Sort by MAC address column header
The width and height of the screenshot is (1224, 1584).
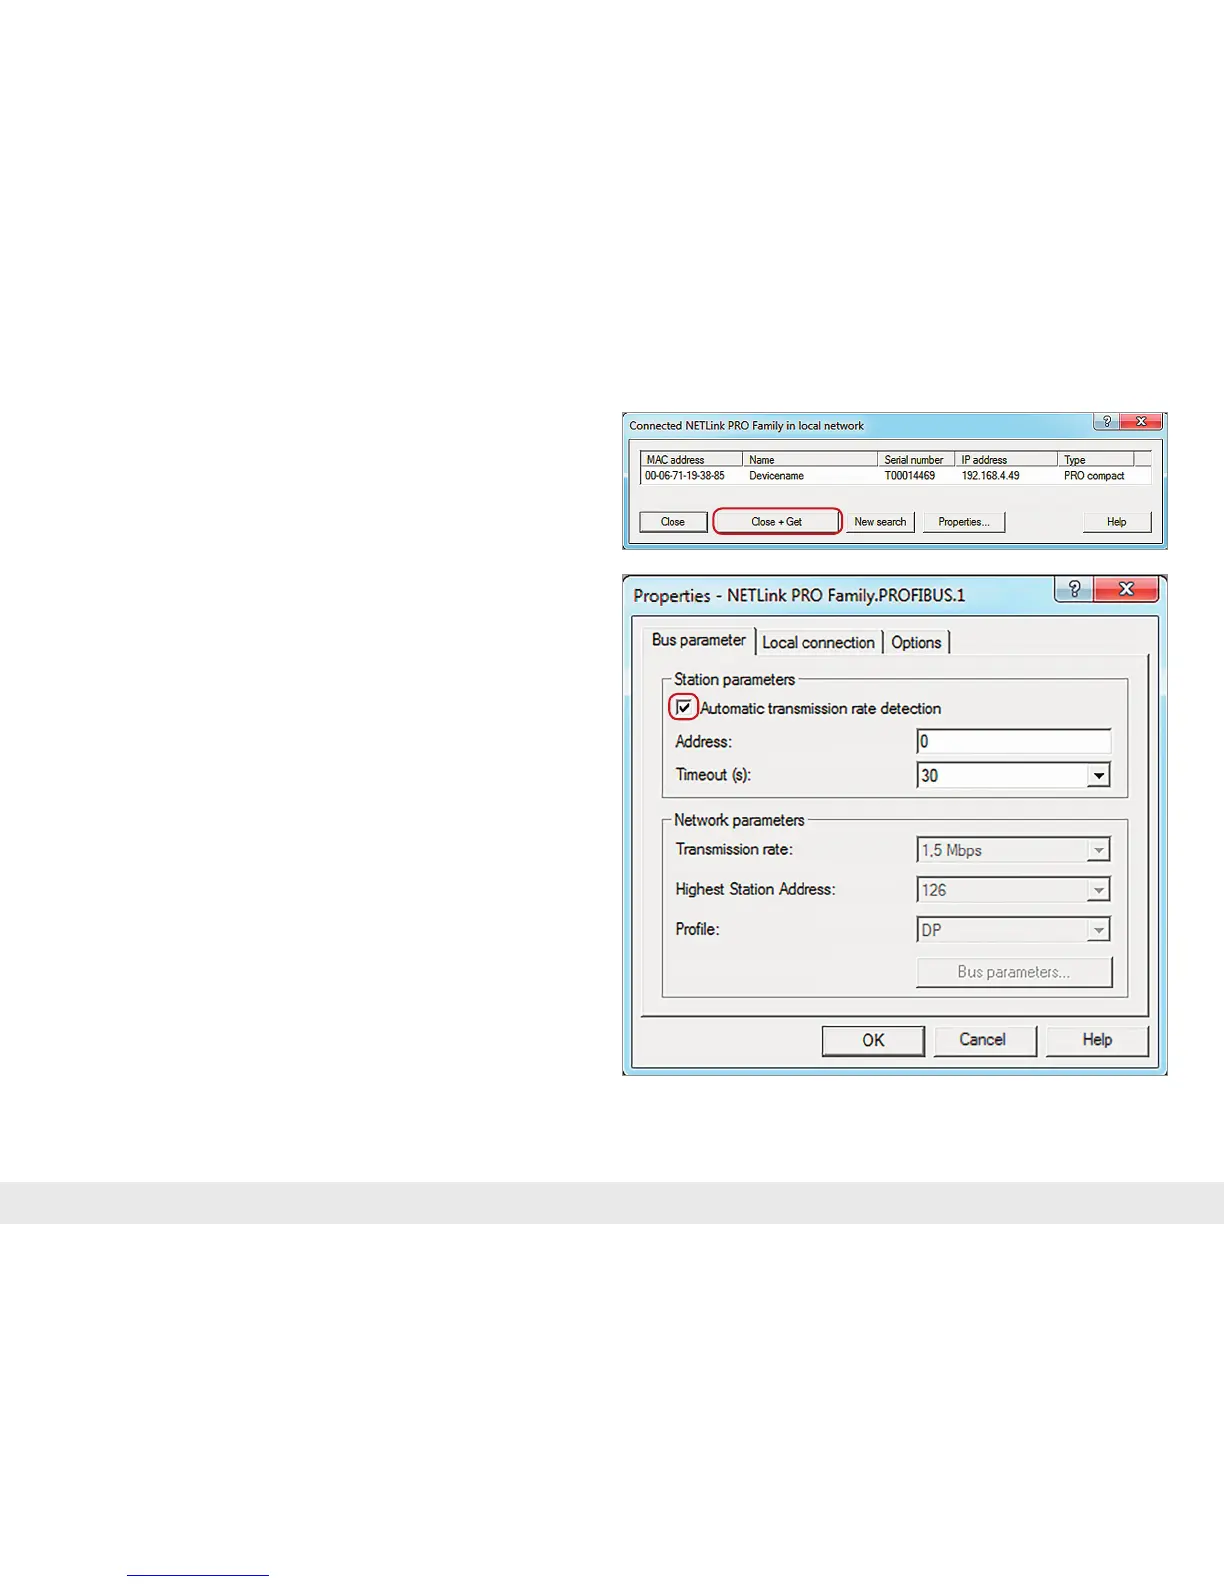pos(691,460)
